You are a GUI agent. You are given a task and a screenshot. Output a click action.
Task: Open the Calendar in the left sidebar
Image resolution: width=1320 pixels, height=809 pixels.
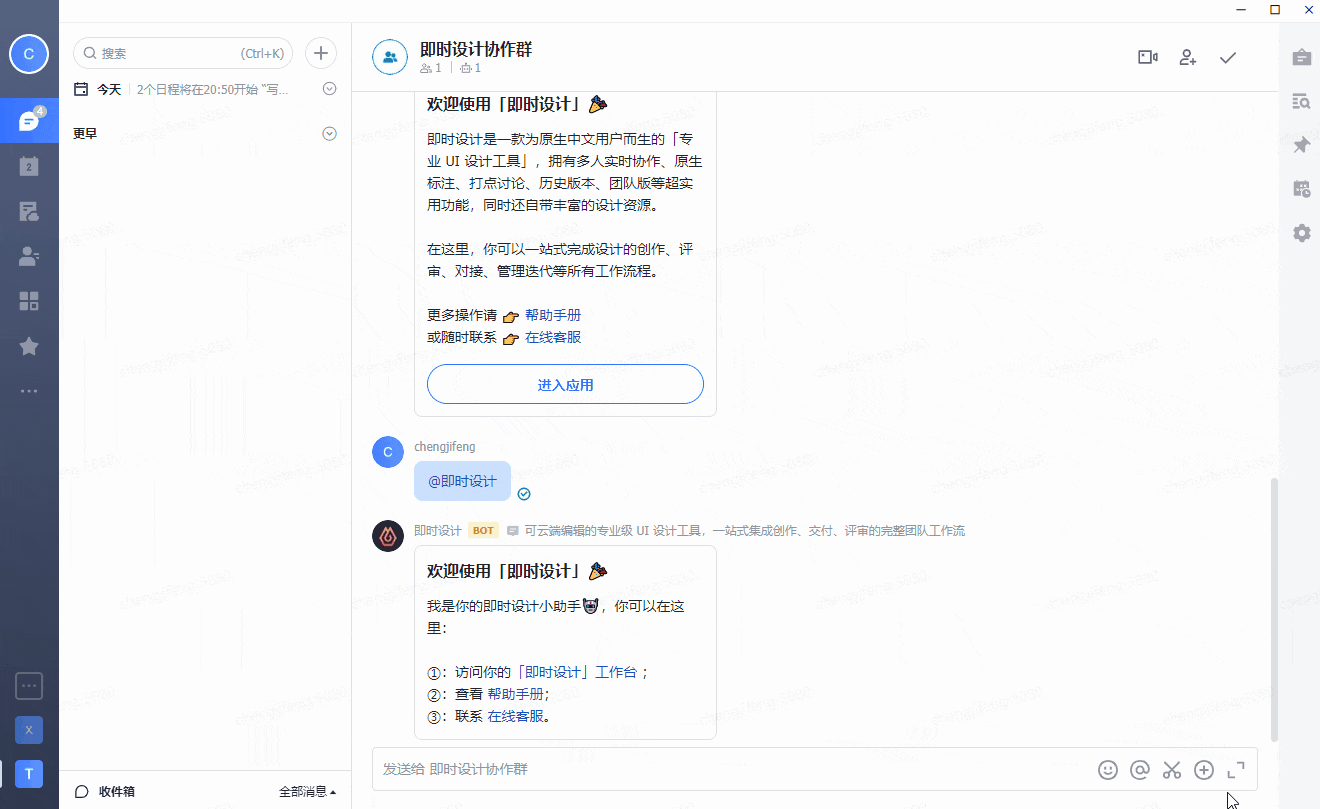pos(29,166)
